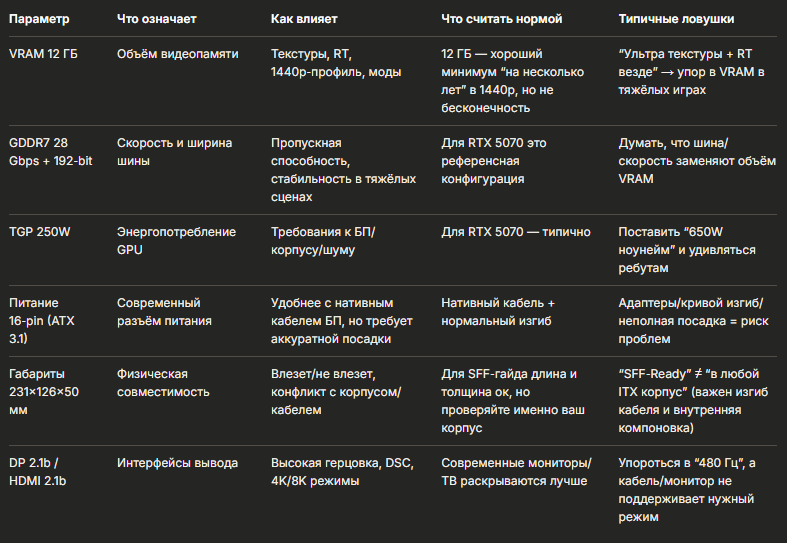The height and width of the screenshot is (543, 787).
Task: Click the "Нативный кабель + нормальный изгиб" cell
Action: [498, 312]
